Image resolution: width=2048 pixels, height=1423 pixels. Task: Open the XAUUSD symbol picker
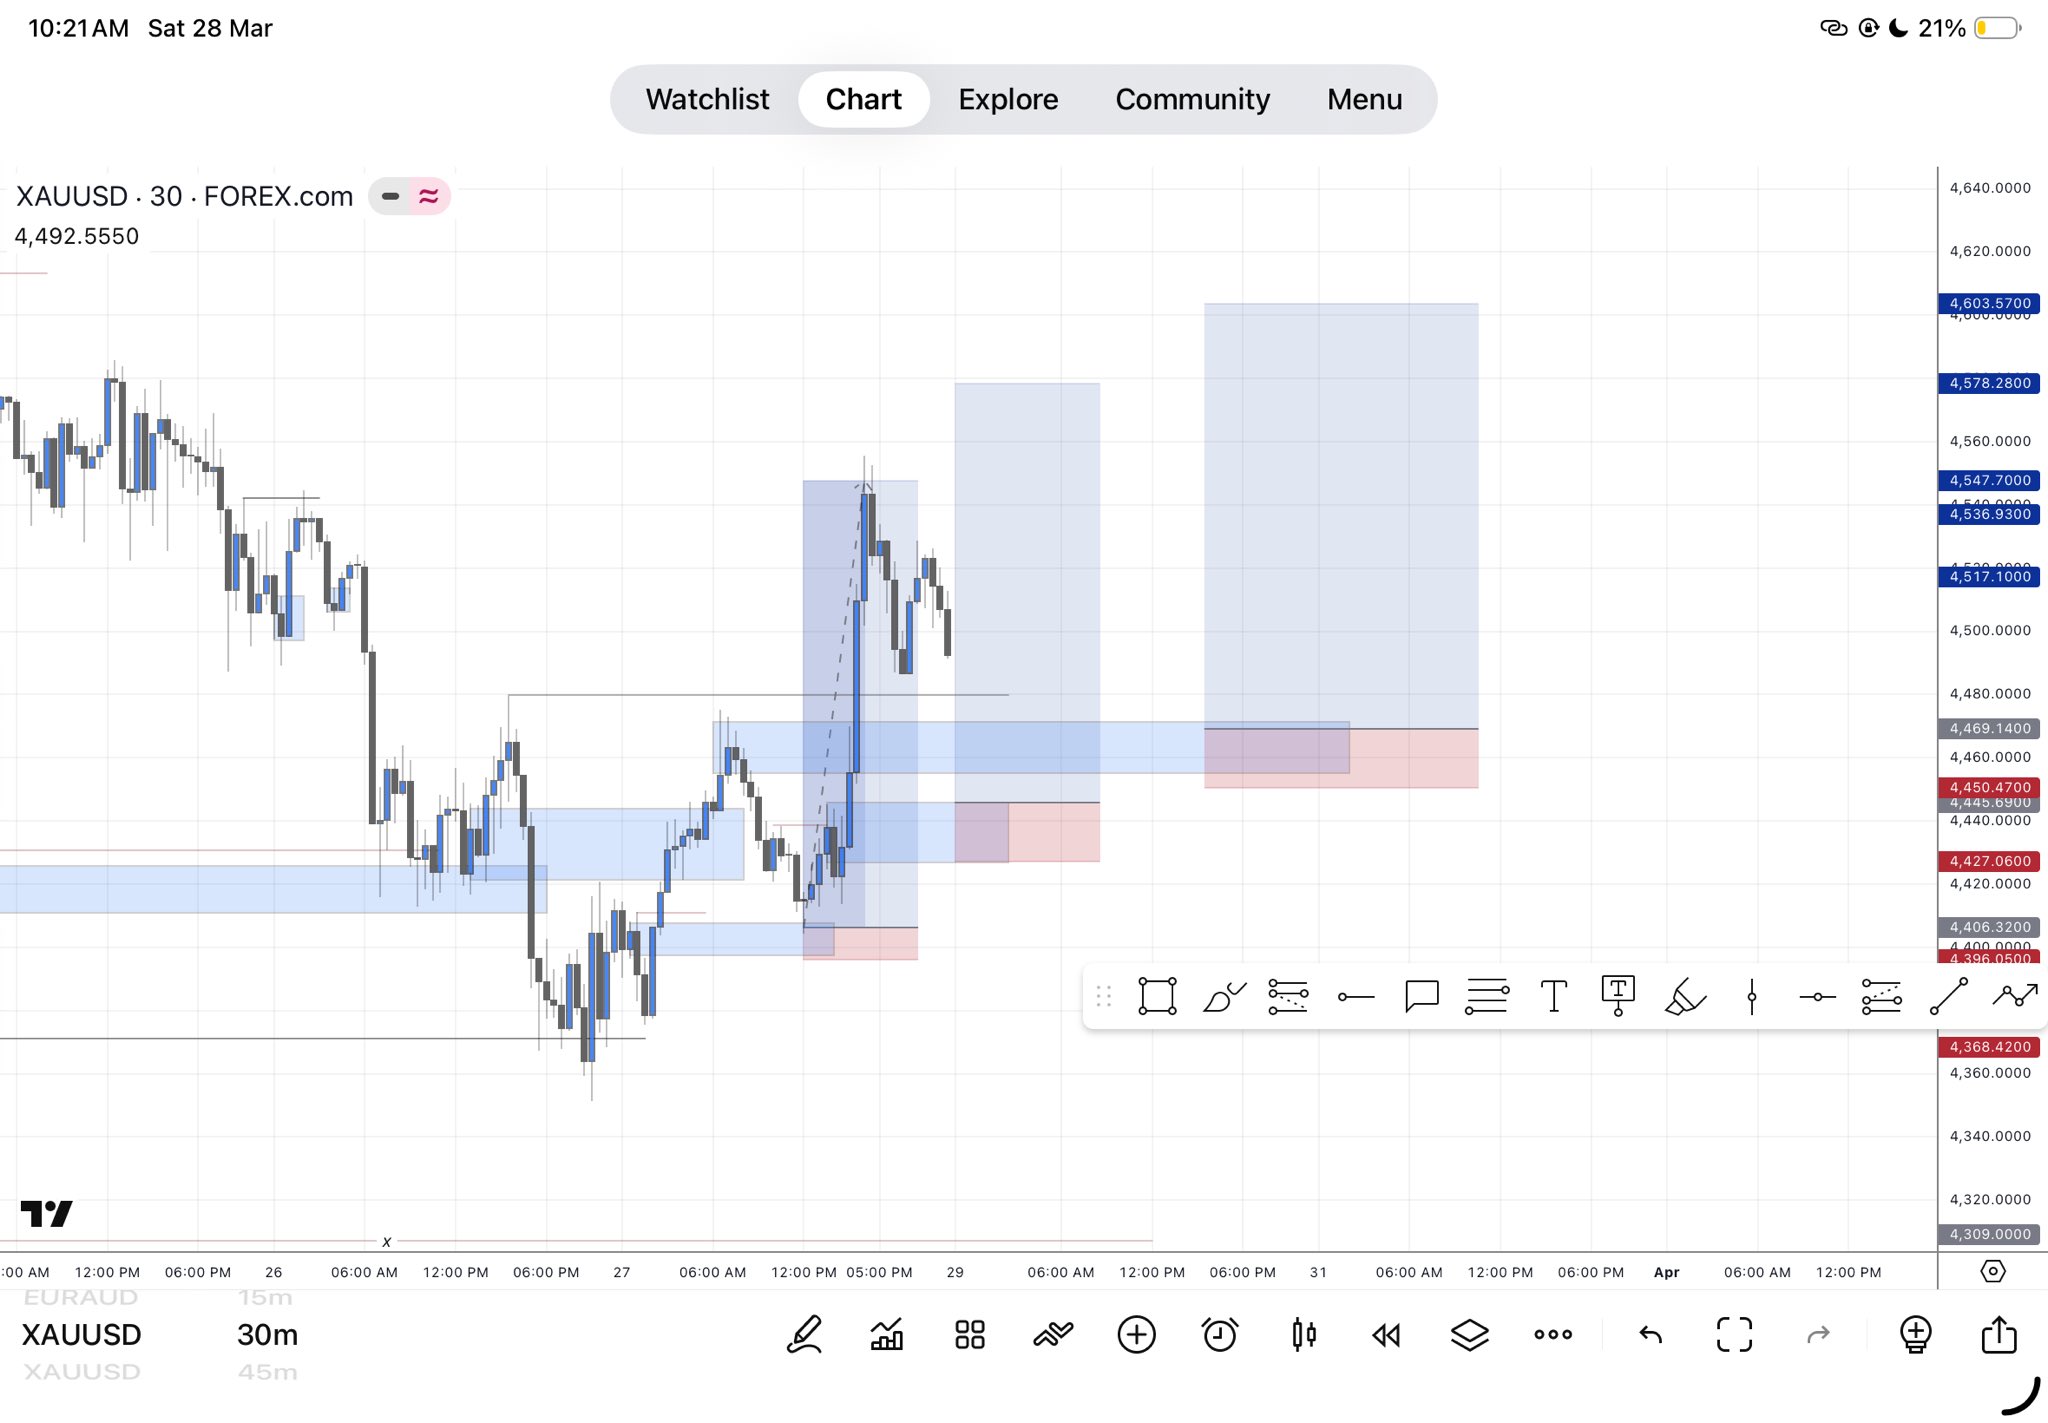pyautogui.click(x=82, y=1334)
